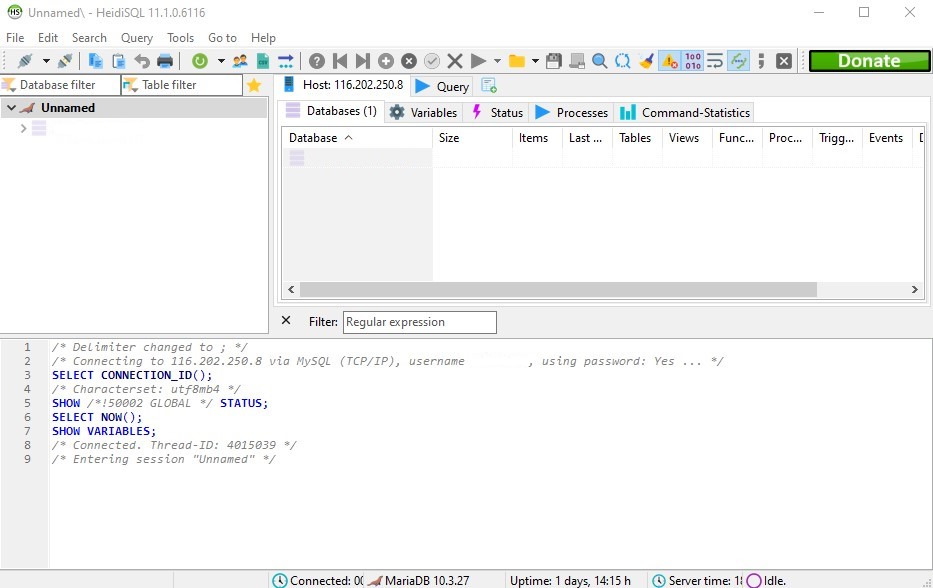
Task: Click the dark square X toolbar icon
Action: [784, 61]
